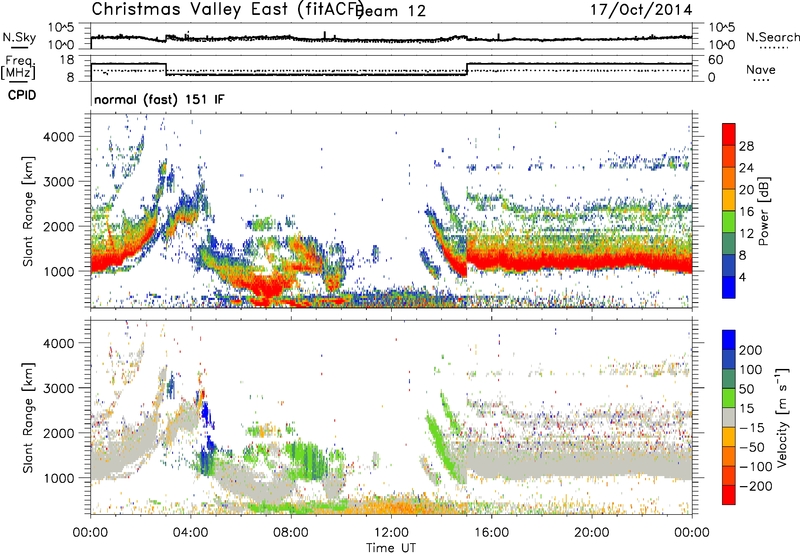Screen dimensions: 800x554
Task: Click the '18' tick on the frequency axis
Action: pos(67,60)
